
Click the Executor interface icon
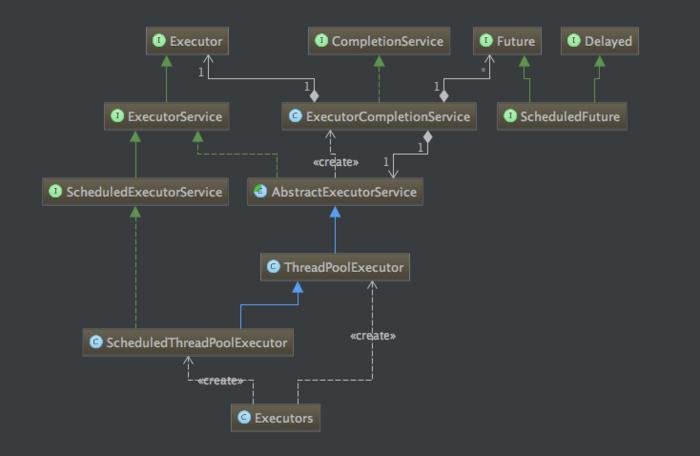159,41
